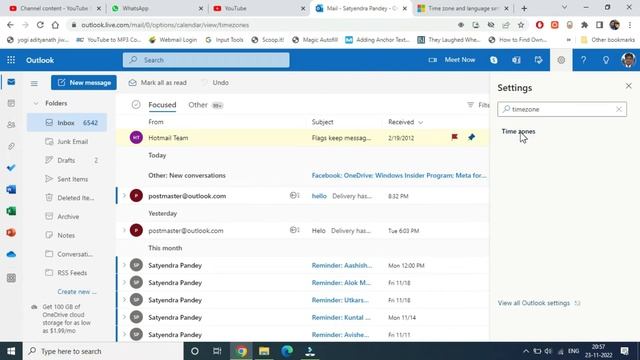Open Mail in the left rail
The image size is (640, 360).
pyautogui.click(x=11, y=82)
